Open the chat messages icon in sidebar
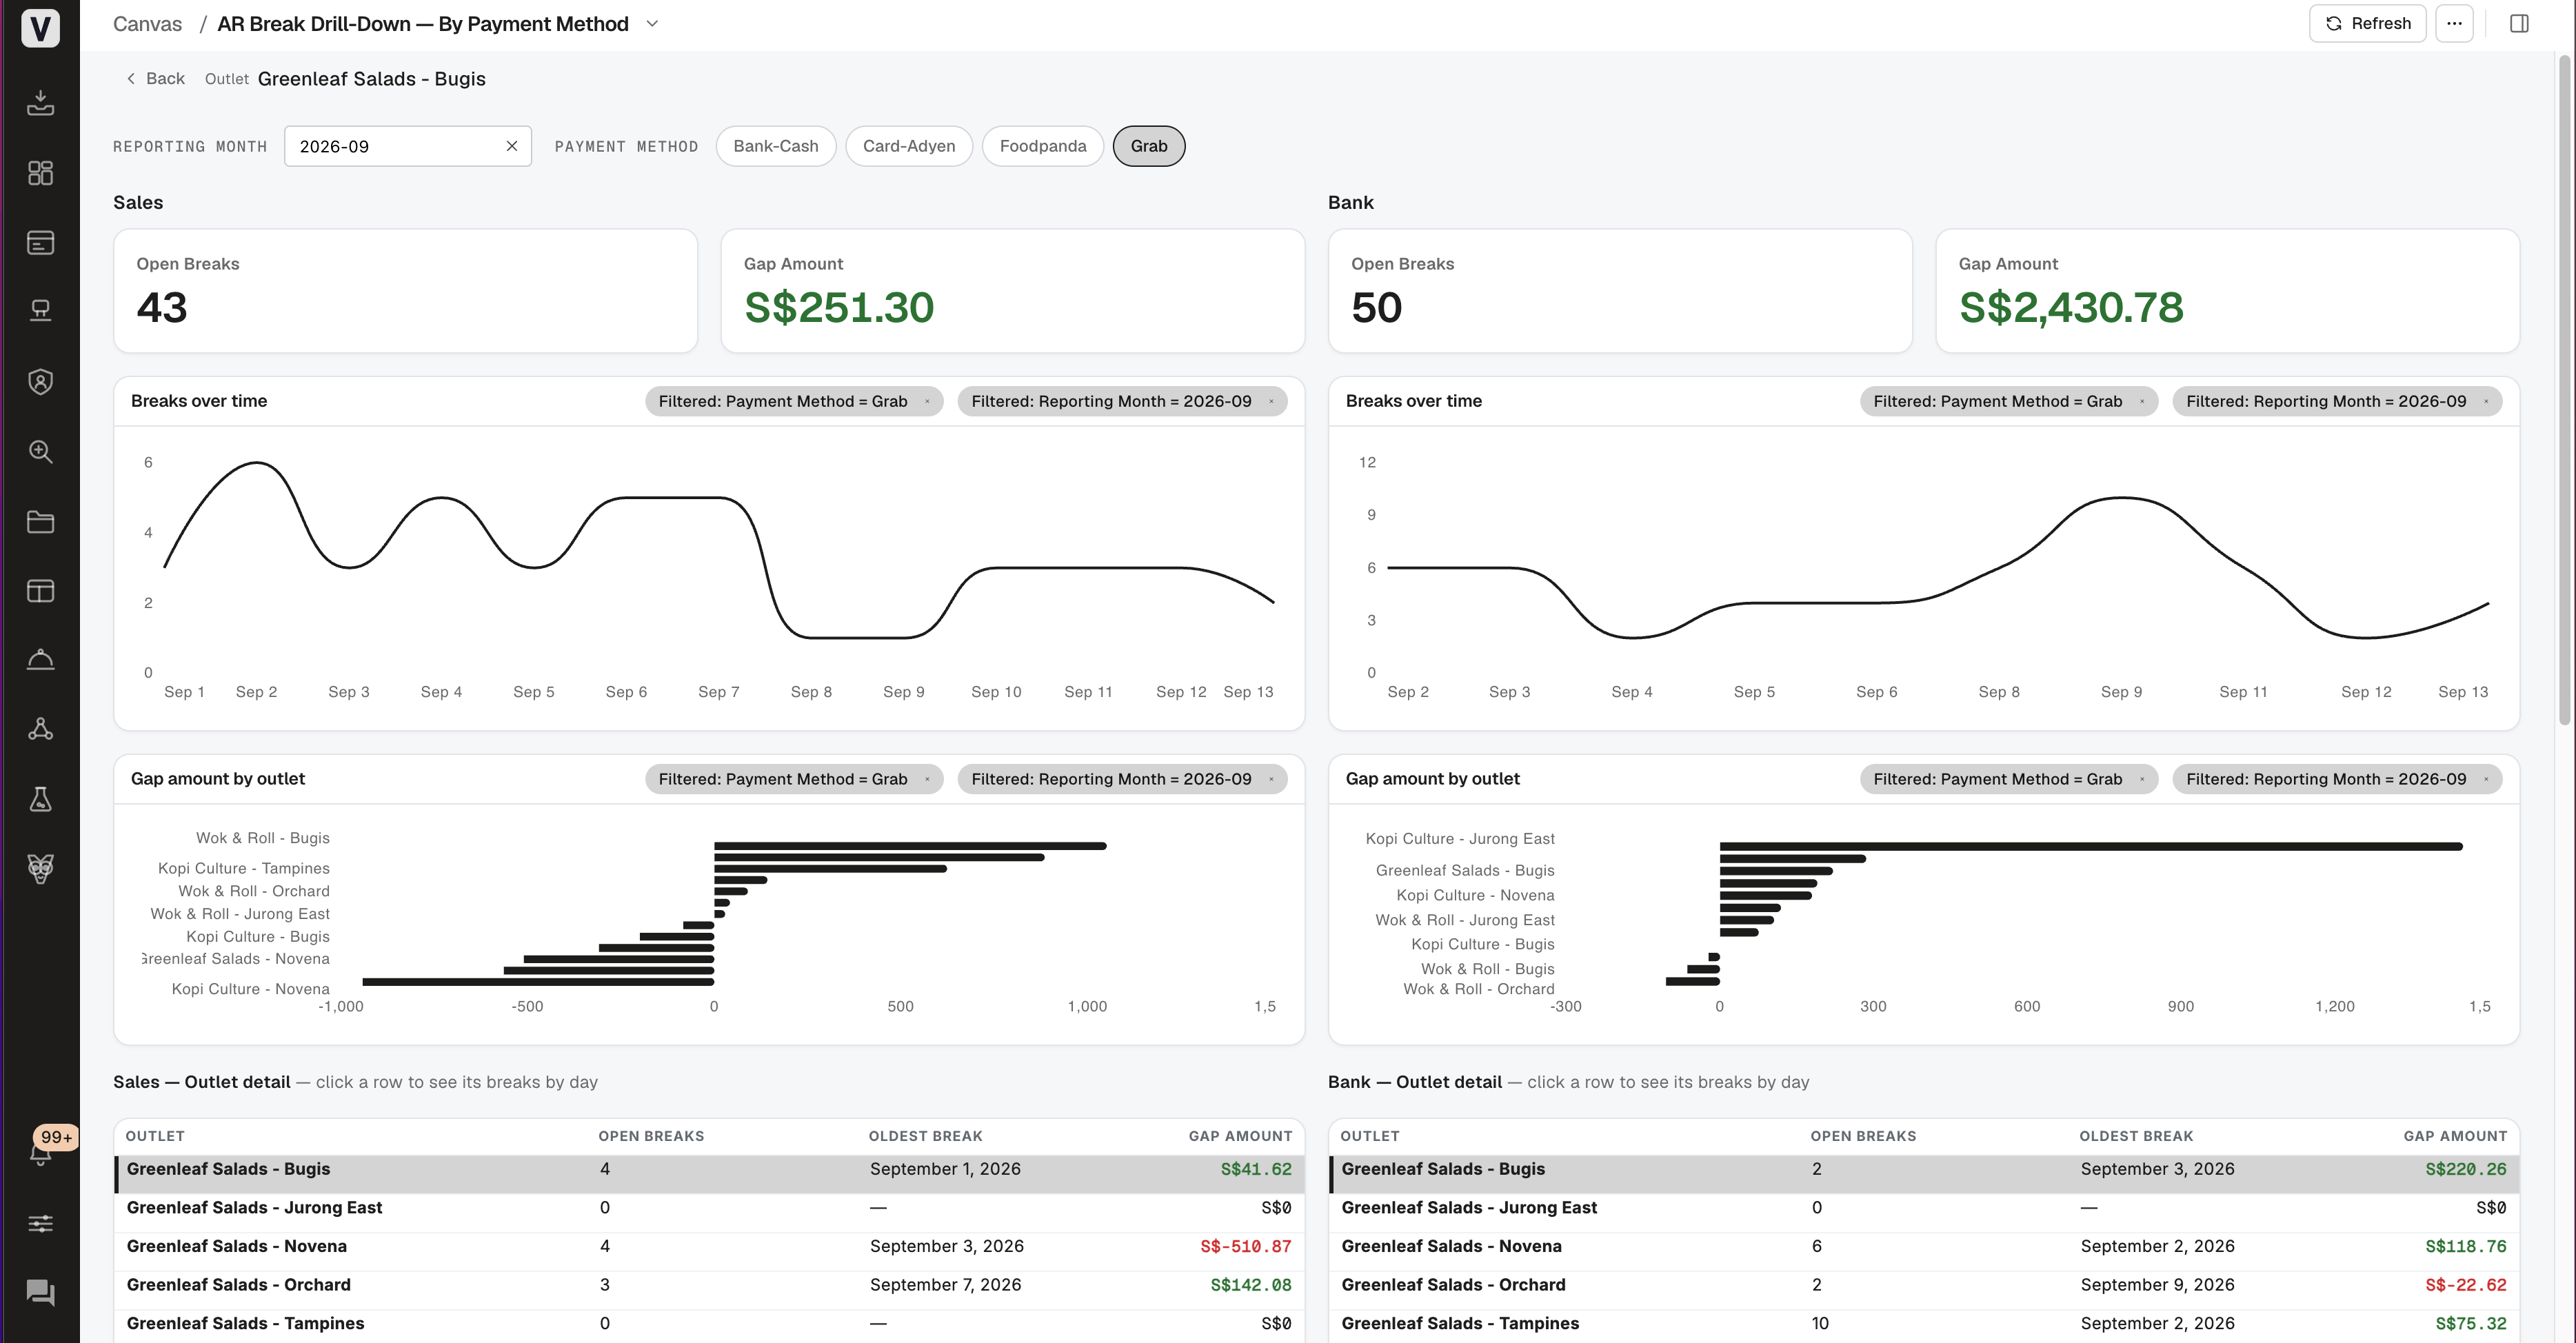 point(40,1293)
